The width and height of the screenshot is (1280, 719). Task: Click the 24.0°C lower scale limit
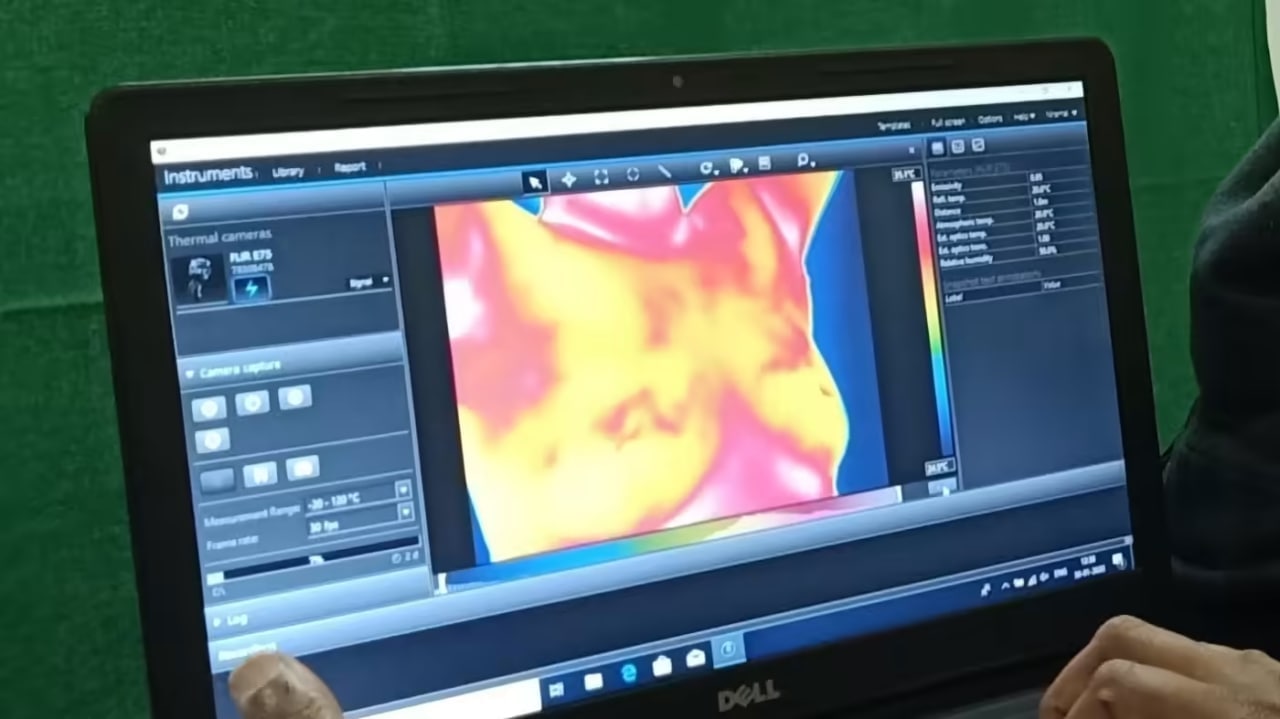pos(938,467)
